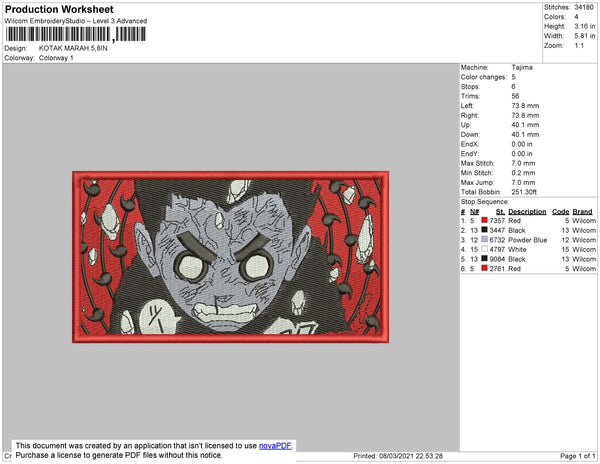
Task: Select the Up value 40.1 mm
Action: click(x=525, y=125)
